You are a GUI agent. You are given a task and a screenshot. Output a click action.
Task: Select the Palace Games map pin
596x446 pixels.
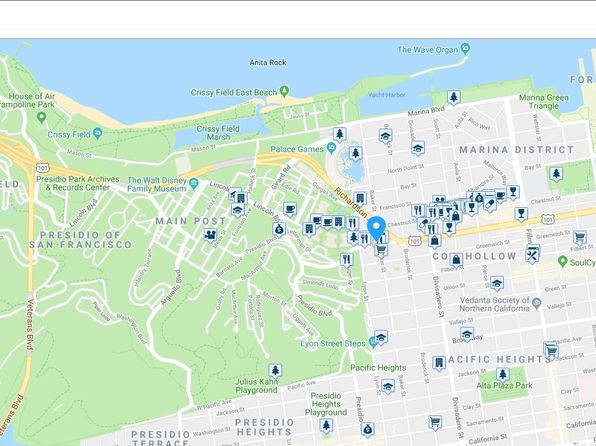(x=331, y=147)
